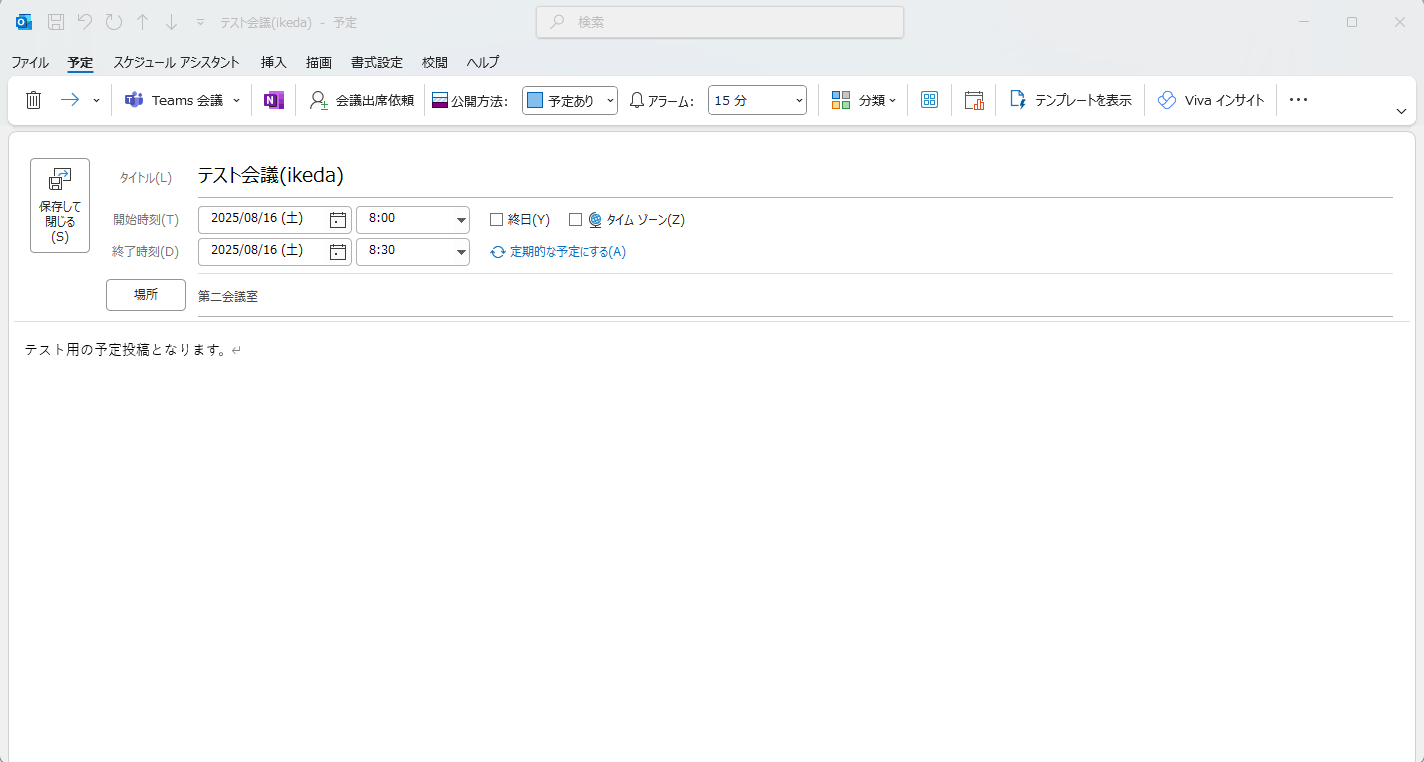Click the Save floppy disk icon

[57, 22]
